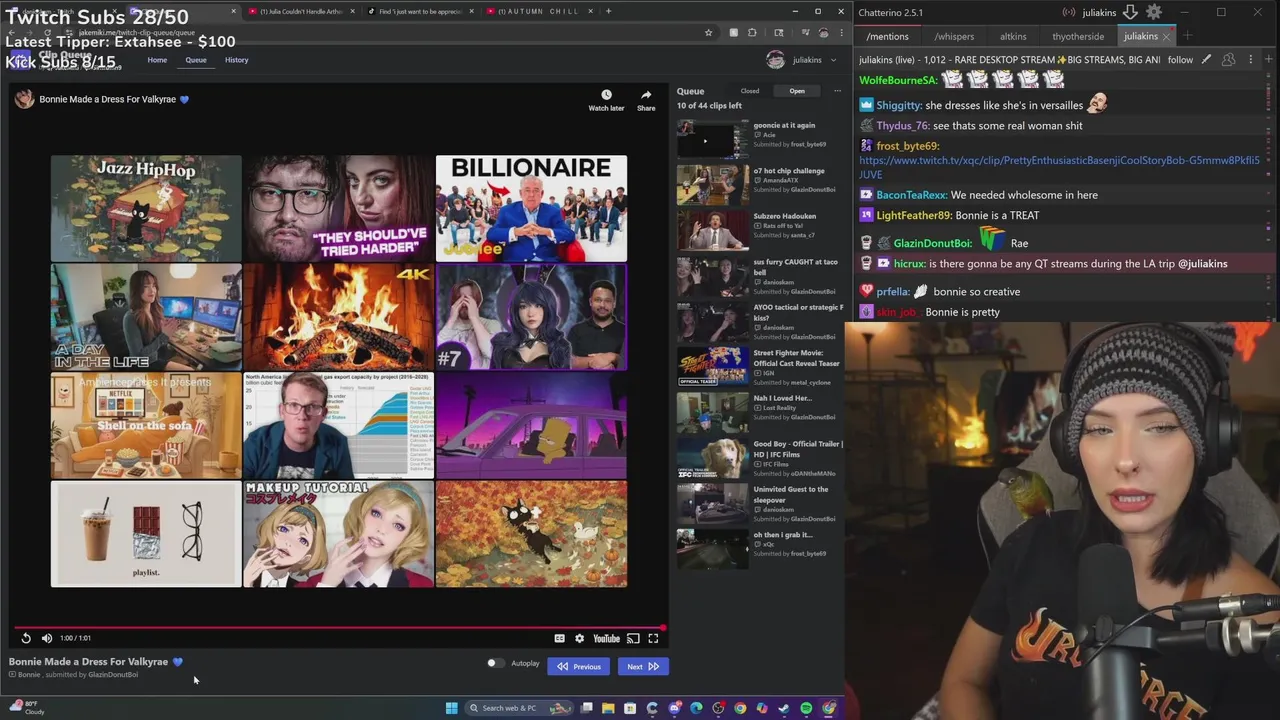
Task: Replay the clip with the replay icon
Action: 26,638
